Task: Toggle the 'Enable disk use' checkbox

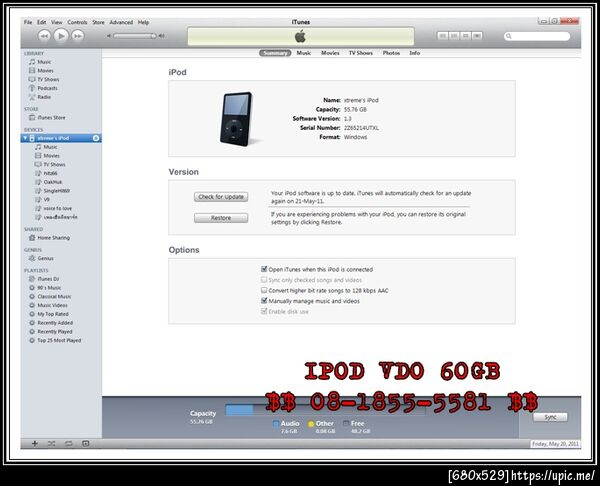Action: pyautogui.click(x=264, y=311)
